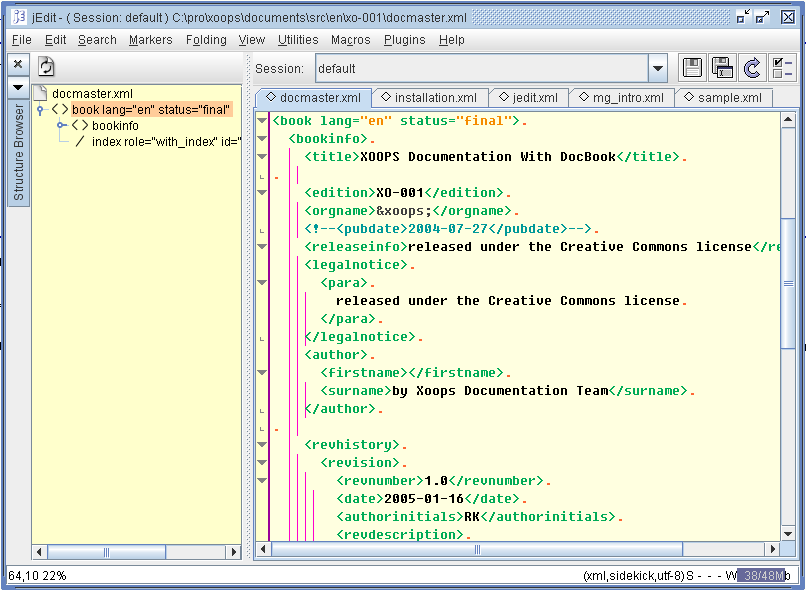Click the Structure Browser horizontal scrollbar thumb
The width and height of the screenshot is (806, 590).
(106, 552)
